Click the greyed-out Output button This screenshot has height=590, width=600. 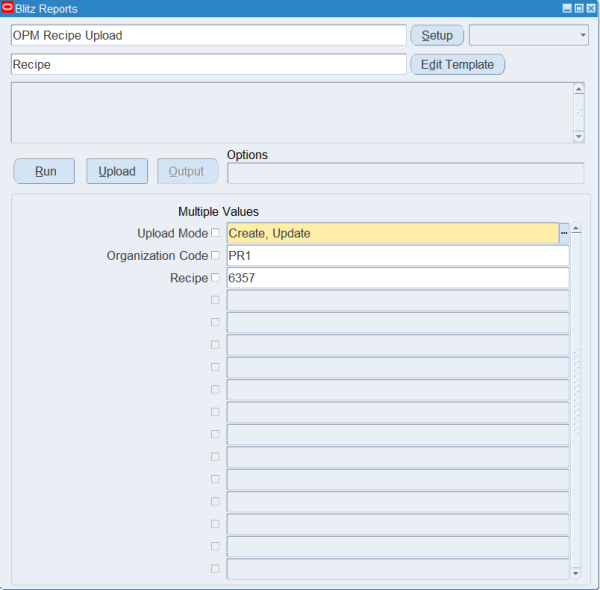tap(188, 171)
